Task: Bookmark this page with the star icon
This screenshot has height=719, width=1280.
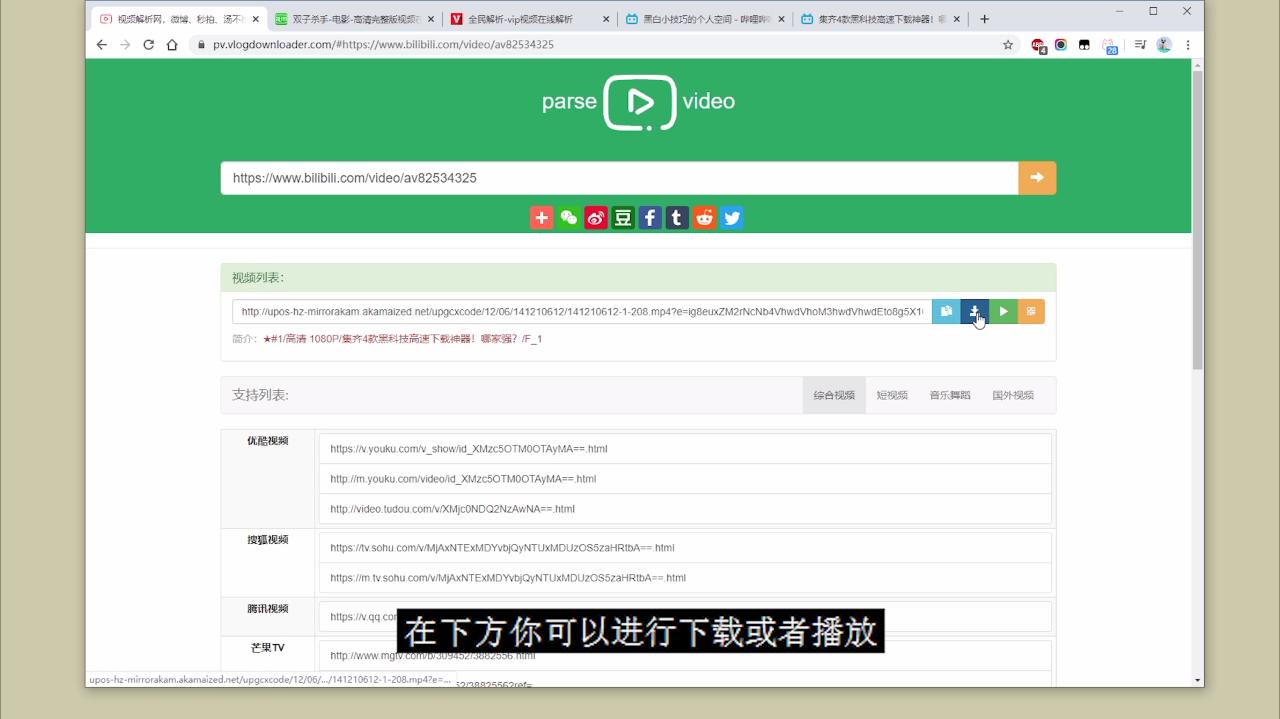Action: (x=1008, y=45)
